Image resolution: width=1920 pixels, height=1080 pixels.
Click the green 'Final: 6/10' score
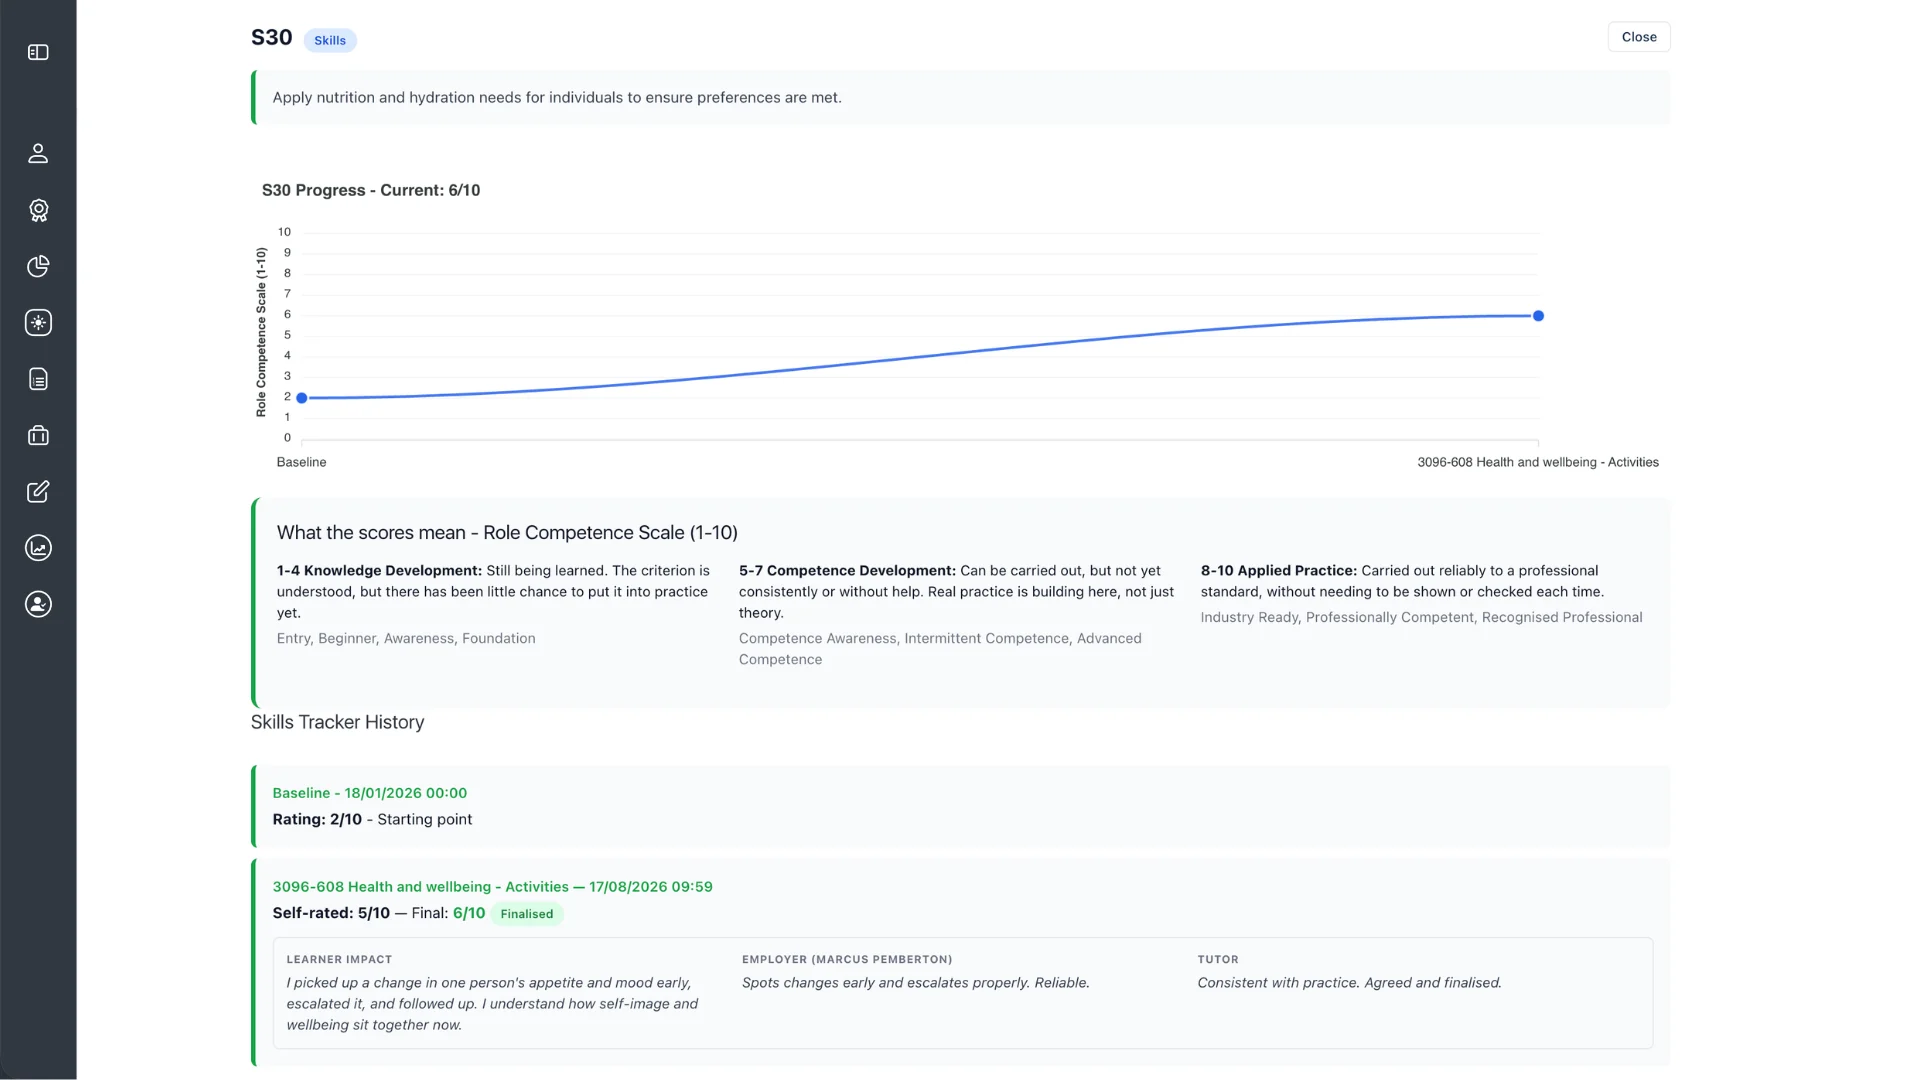point(469,913)
